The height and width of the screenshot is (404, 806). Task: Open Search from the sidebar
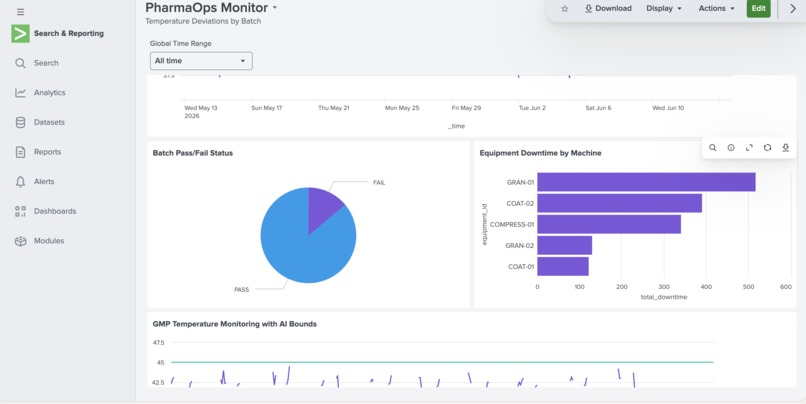point(46,63)
